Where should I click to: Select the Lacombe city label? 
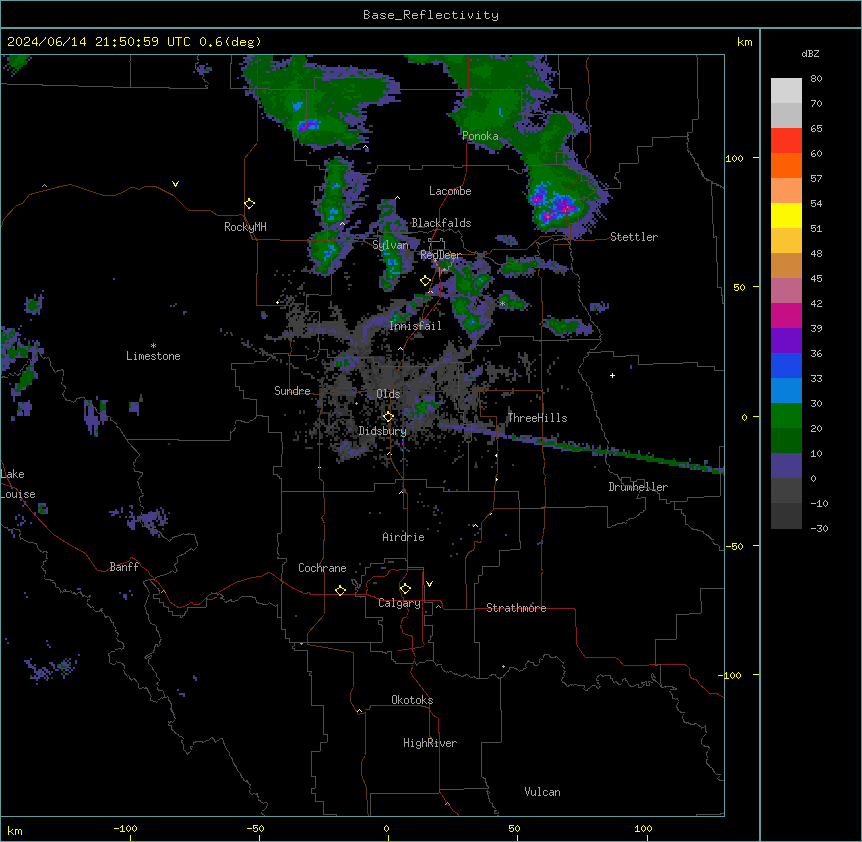(450, 191)
